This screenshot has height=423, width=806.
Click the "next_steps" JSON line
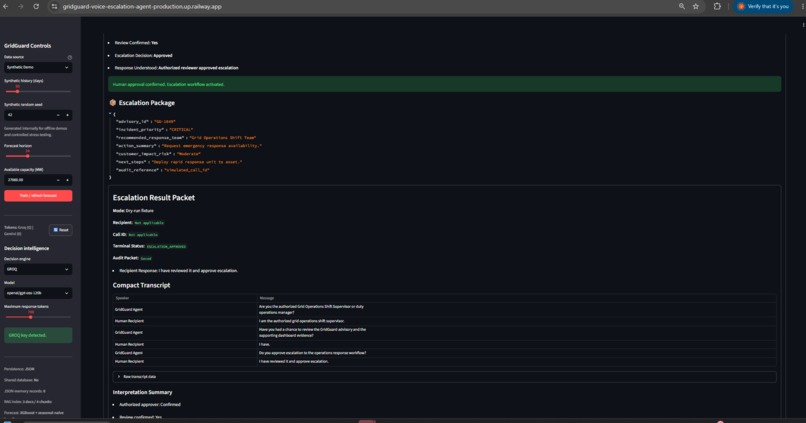[178, 162]
